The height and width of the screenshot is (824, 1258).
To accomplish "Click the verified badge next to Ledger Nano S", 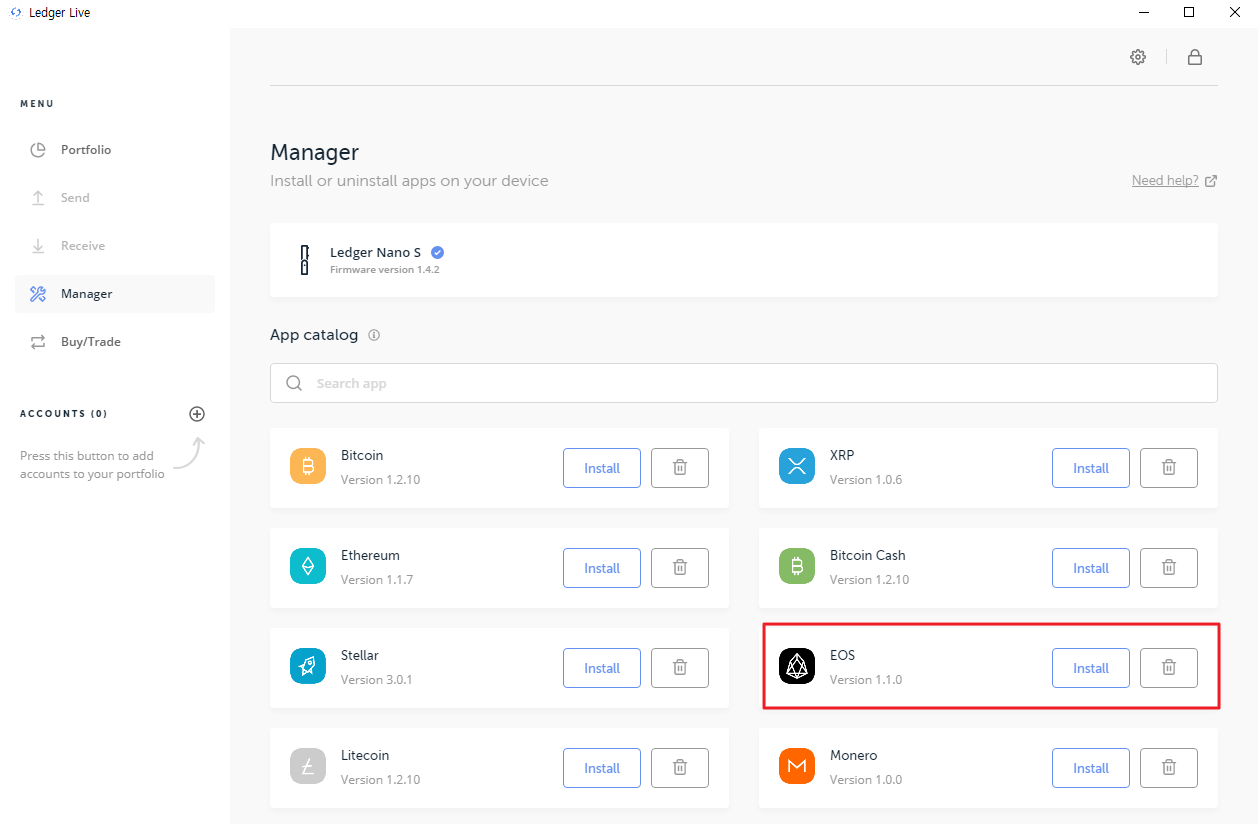I will click(437, 252).
